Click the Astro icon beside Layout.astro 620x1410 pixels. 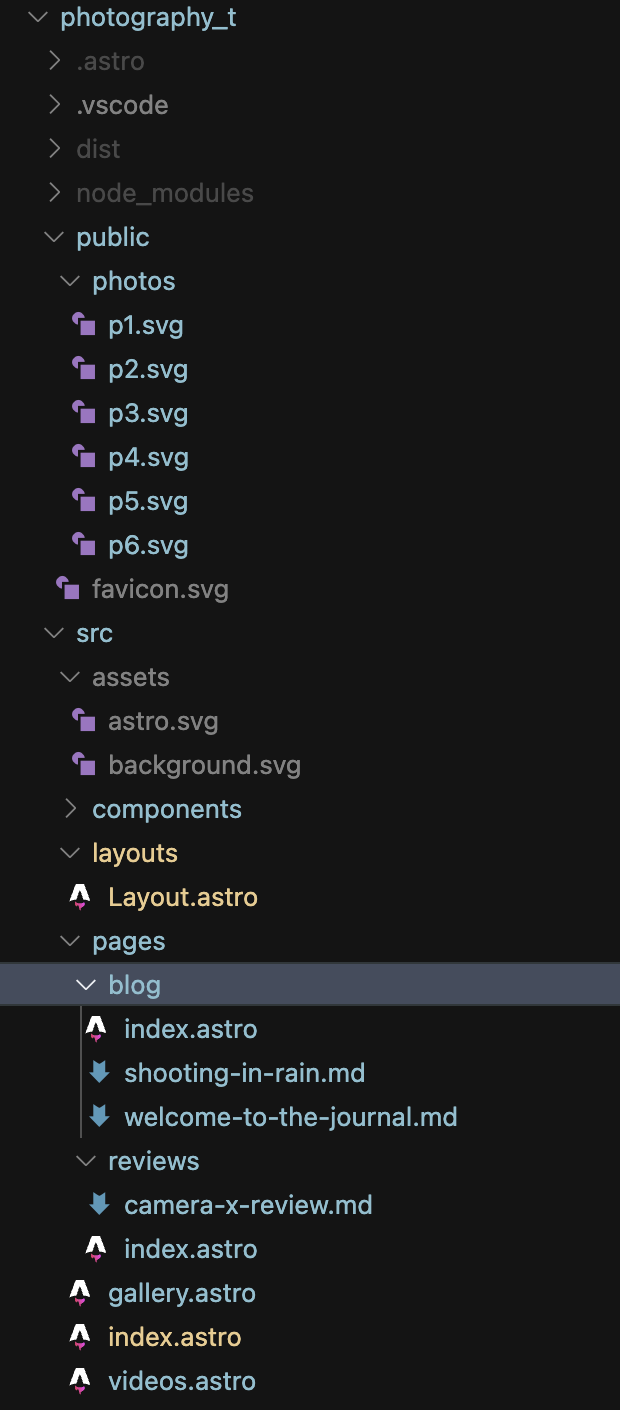coord(80,897)
